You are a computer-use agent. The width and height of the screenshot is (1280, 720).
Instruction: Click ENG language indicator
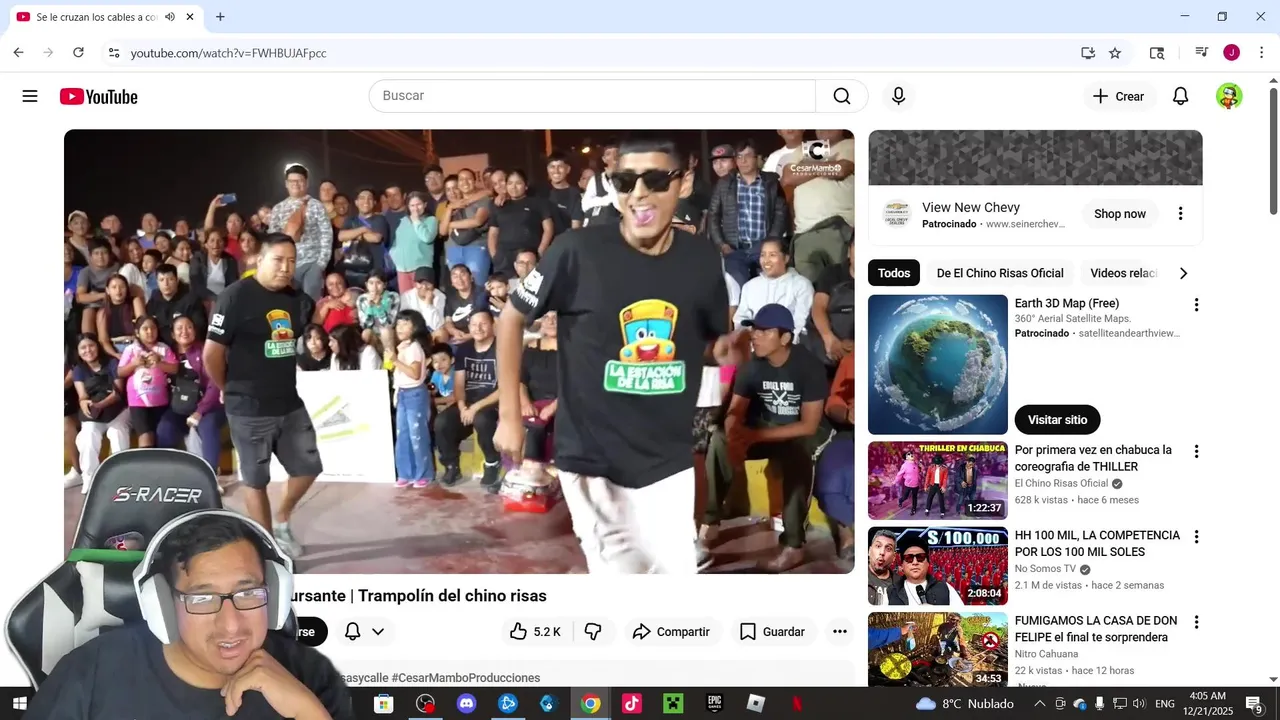(1164, 704)
